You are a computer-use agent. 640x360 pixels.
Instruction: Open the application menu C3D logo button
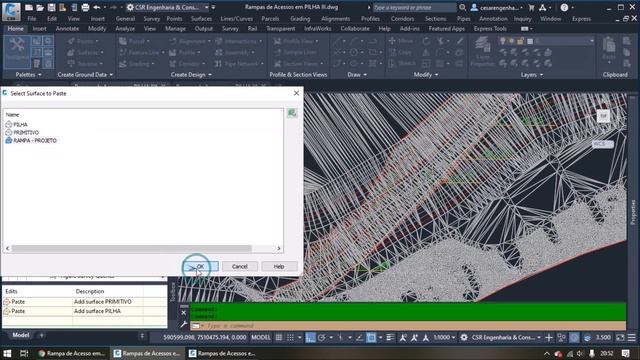tap(11, 11)
